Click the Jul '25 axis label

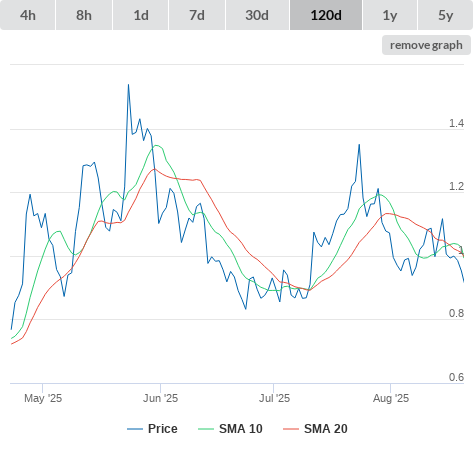274,398
